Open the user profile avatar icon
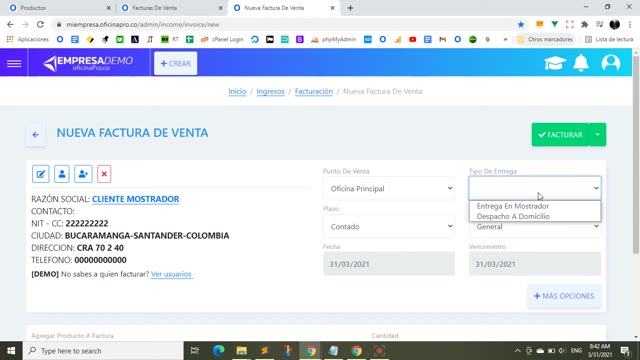This screenshot has height=360, width=640. coord(611,63)
